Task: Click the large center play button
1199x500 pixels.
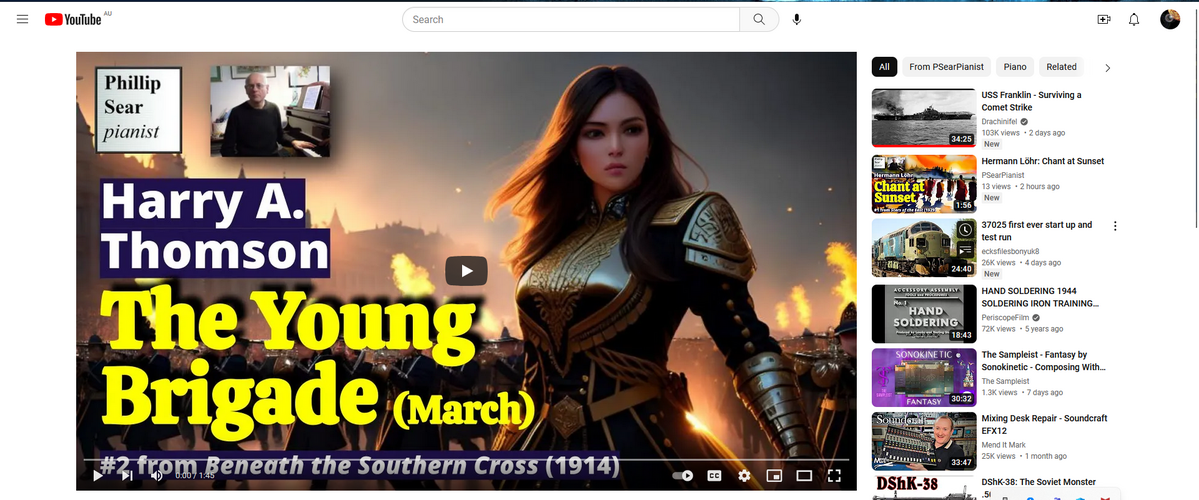Action: pyautogui.click(x=466, y=271)
